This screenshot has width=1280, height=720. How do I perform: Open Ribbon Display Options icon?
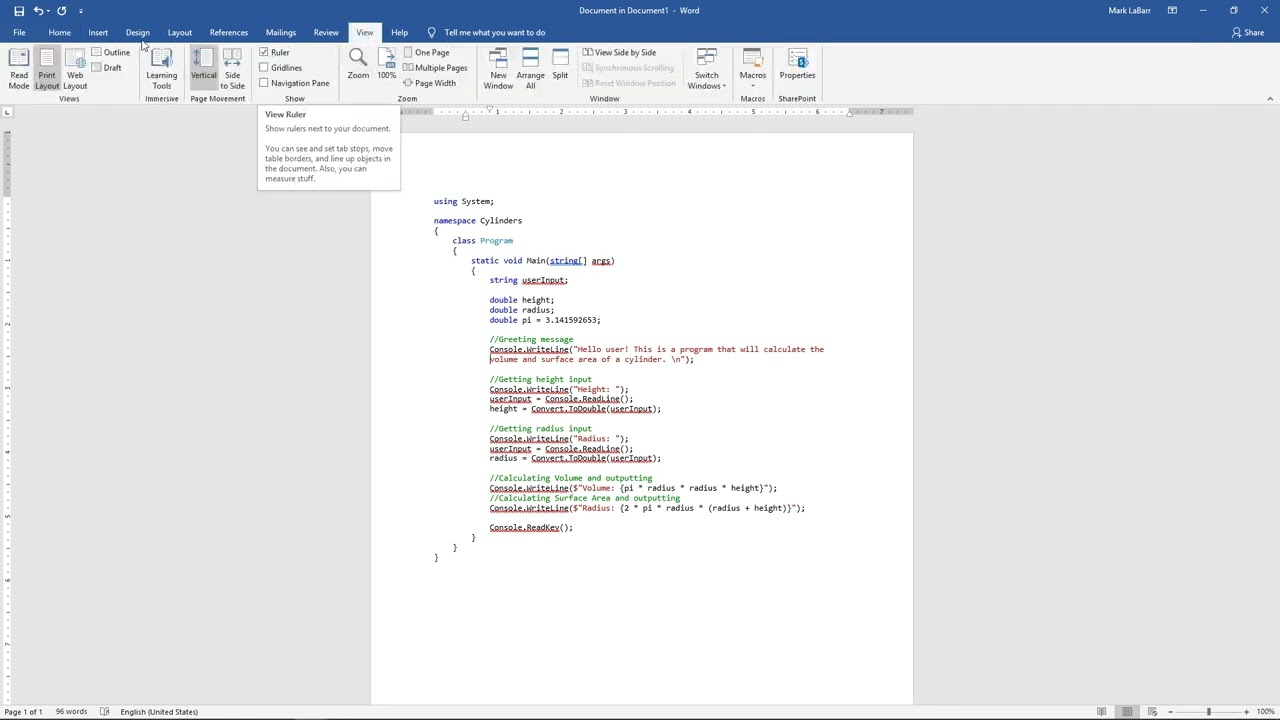pyautogui.click(x=1172, y=10)
